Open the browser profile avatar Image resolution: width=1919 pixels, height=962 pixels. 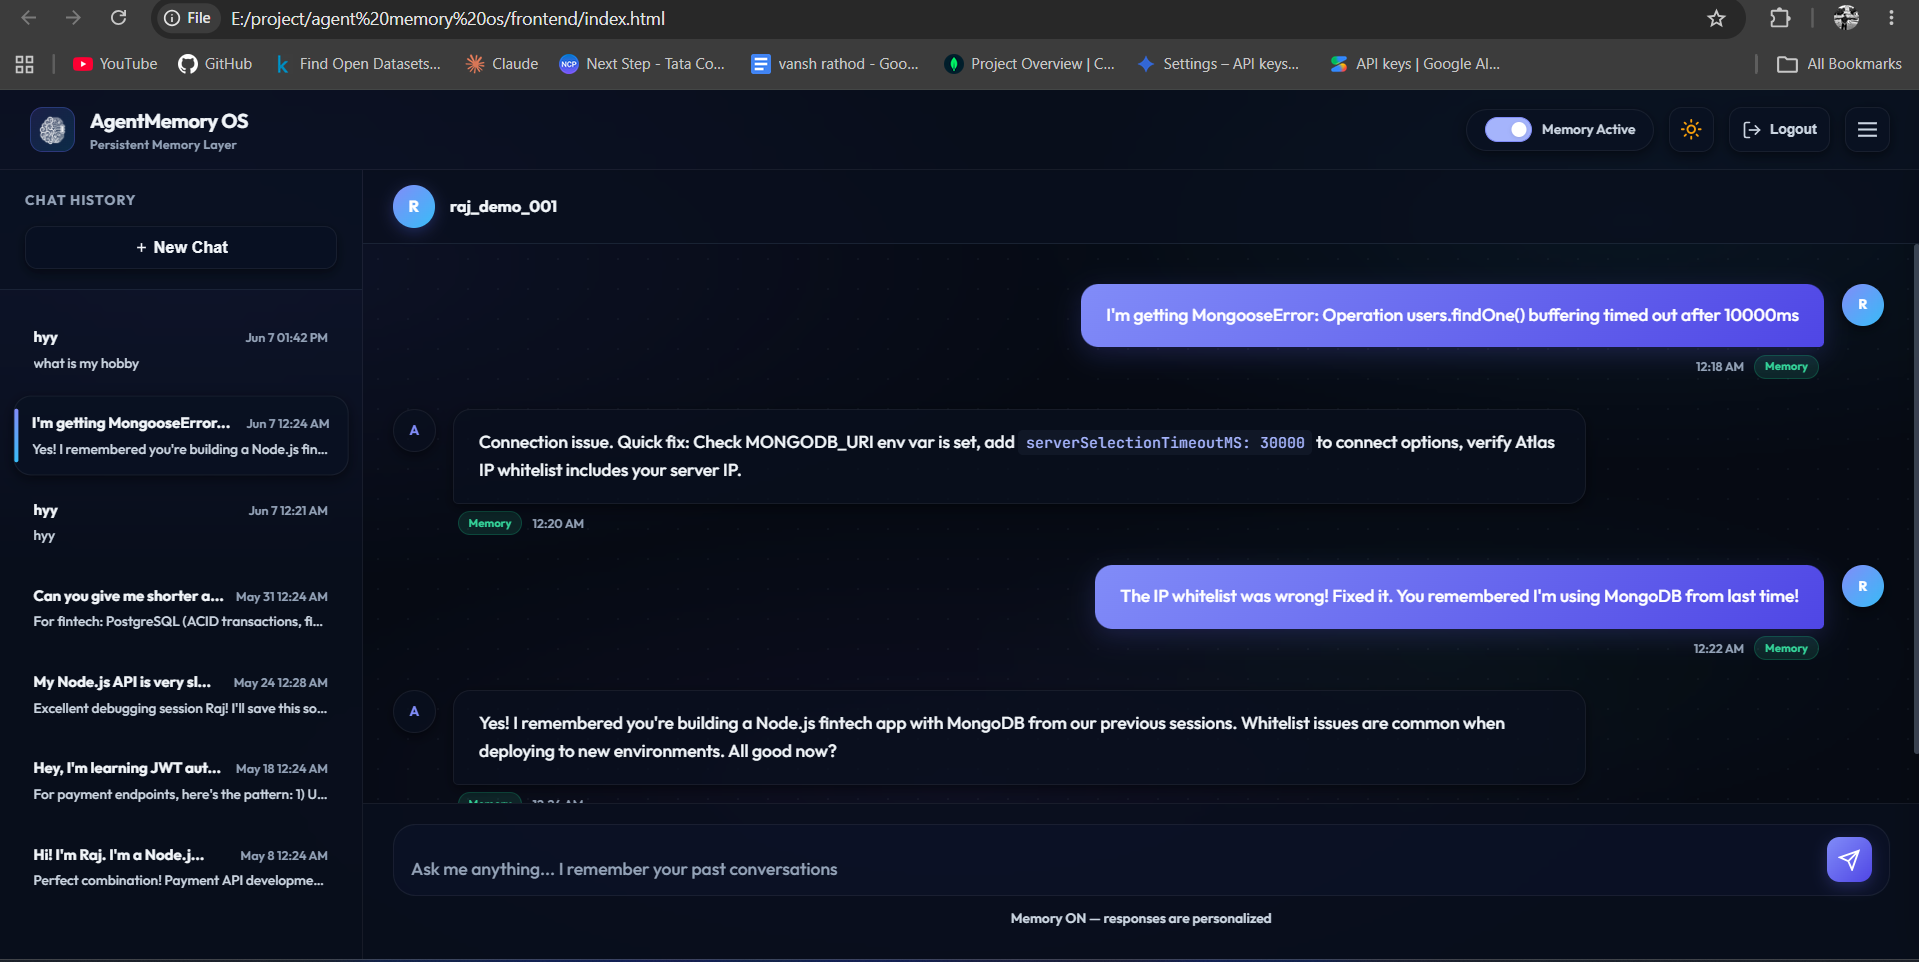point(1846,18)
